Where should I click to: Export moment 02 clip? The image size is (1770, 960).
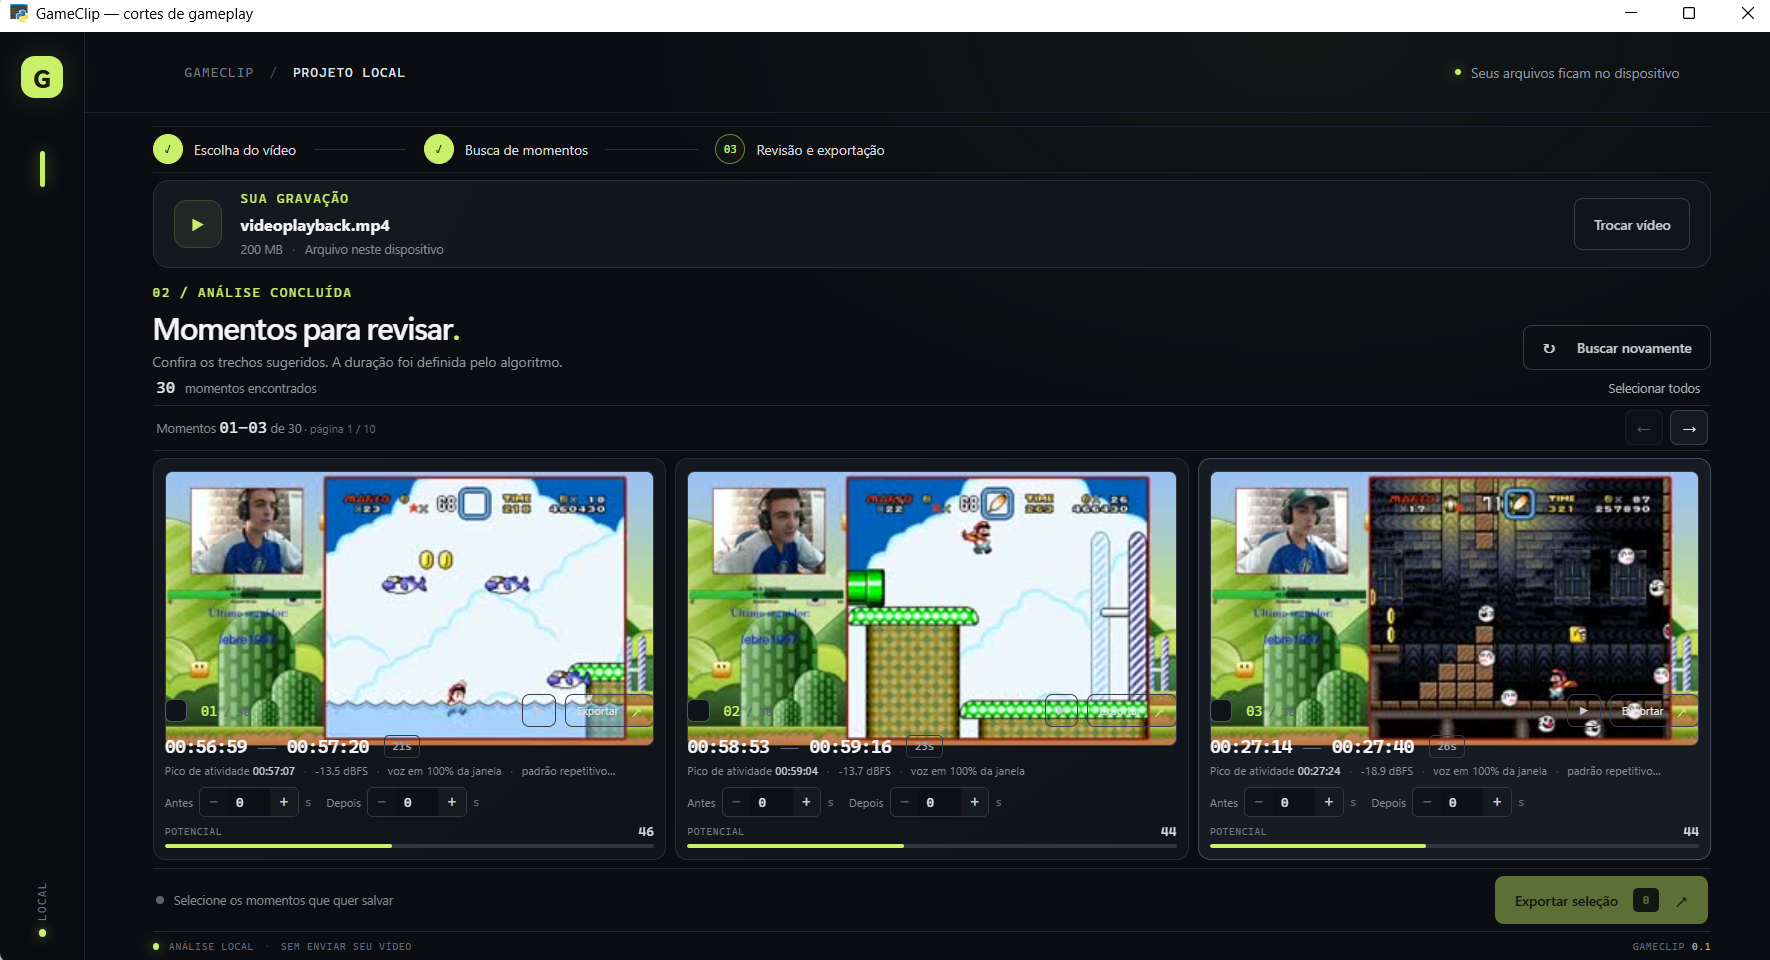tap(1130, 711)
